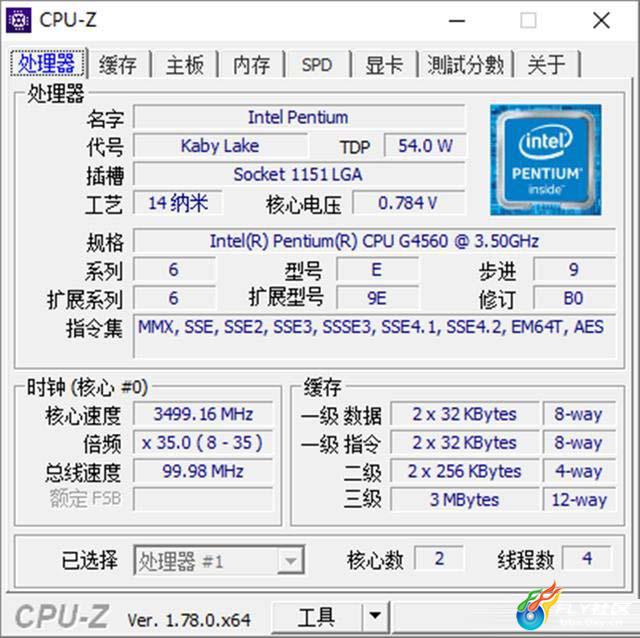
Task: Switch to the 測試分數 tab
Action: coord(466,65)
